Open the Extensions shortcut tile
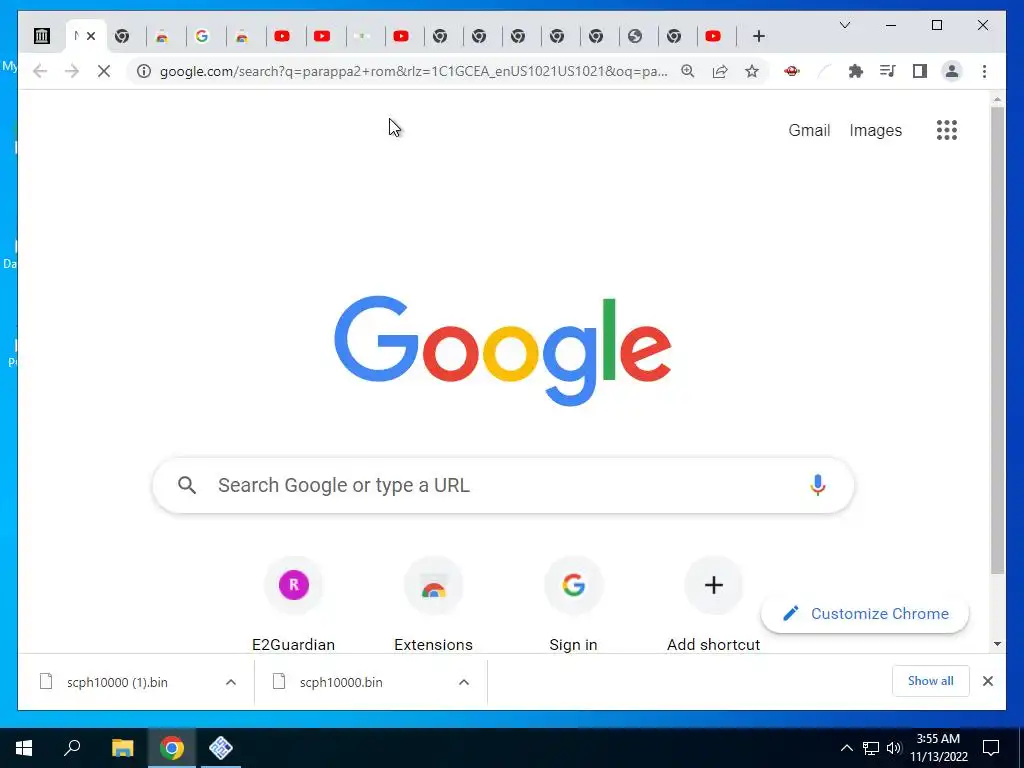Viewport: 1024px width, 768px height. pyautogui.click(x=433, y=604)
